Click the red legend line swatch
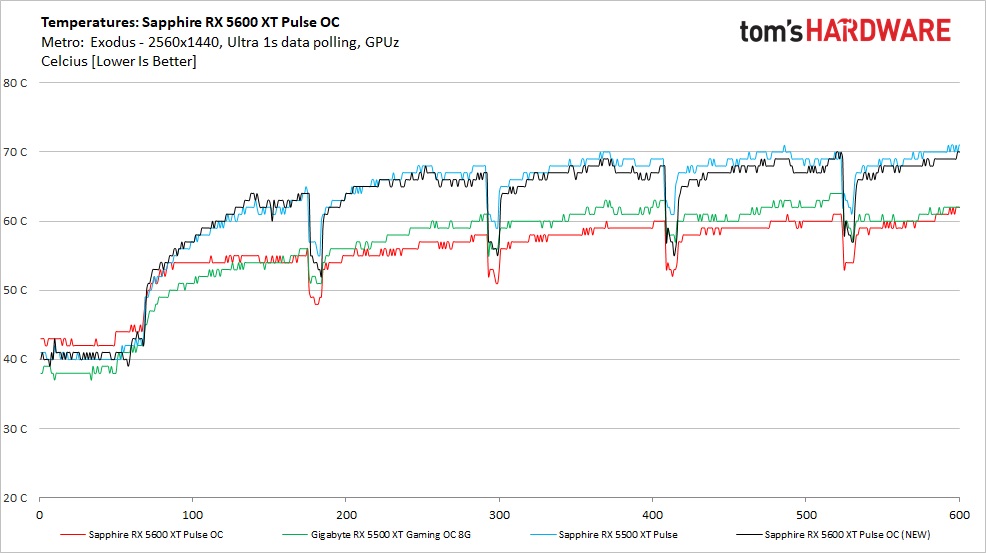 [72, 535]
